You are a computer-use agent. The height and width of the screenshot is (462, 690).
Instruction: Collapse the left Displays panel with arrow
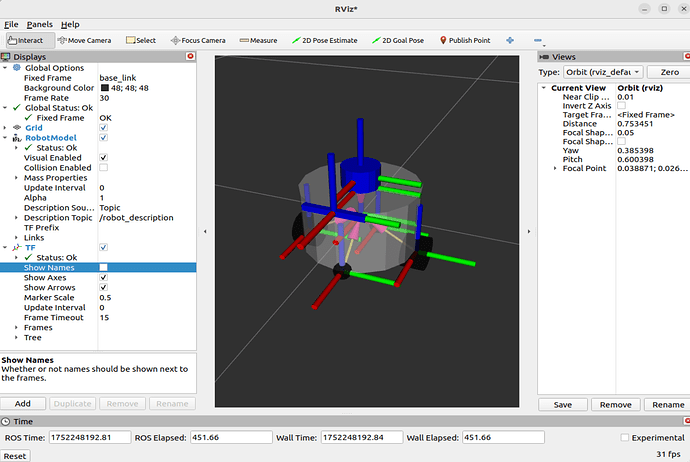pos(205,231)
